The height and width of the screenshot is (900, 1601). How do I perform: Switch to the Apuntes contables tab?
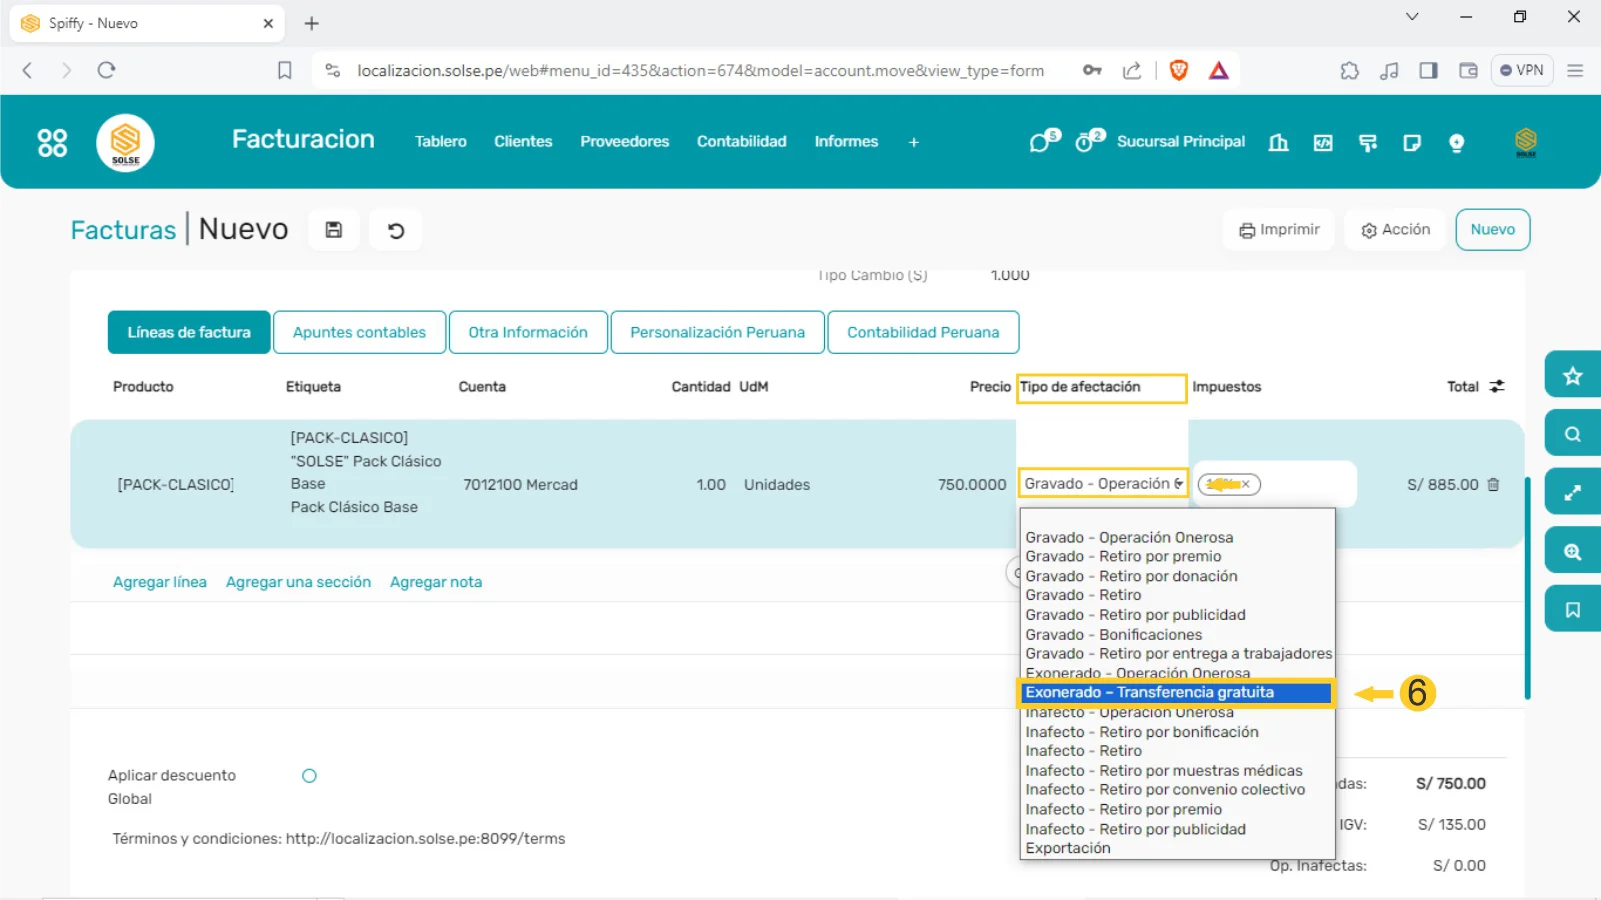click(x=359, y=332)
